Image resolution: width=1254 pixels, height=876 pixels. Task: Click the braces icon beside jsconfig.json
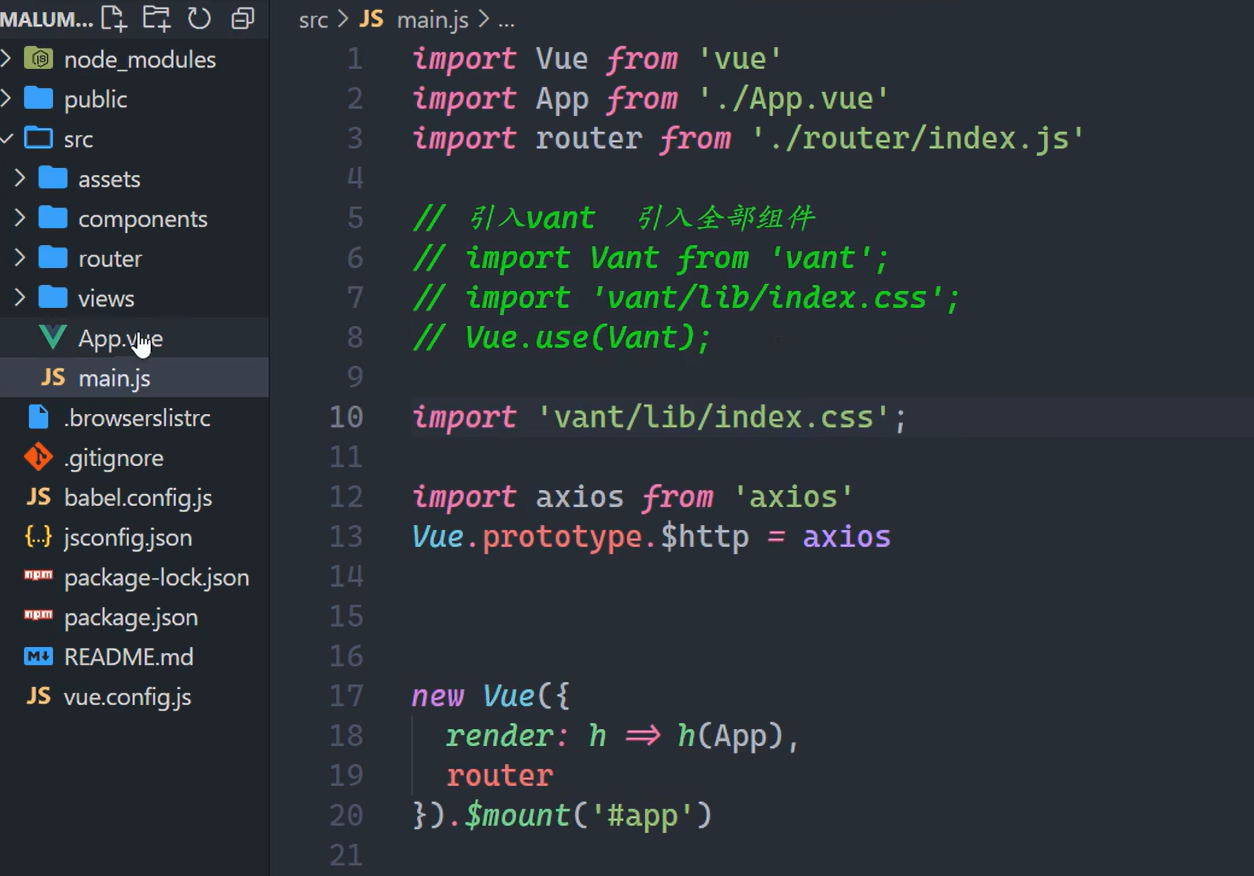pos(38,537)
